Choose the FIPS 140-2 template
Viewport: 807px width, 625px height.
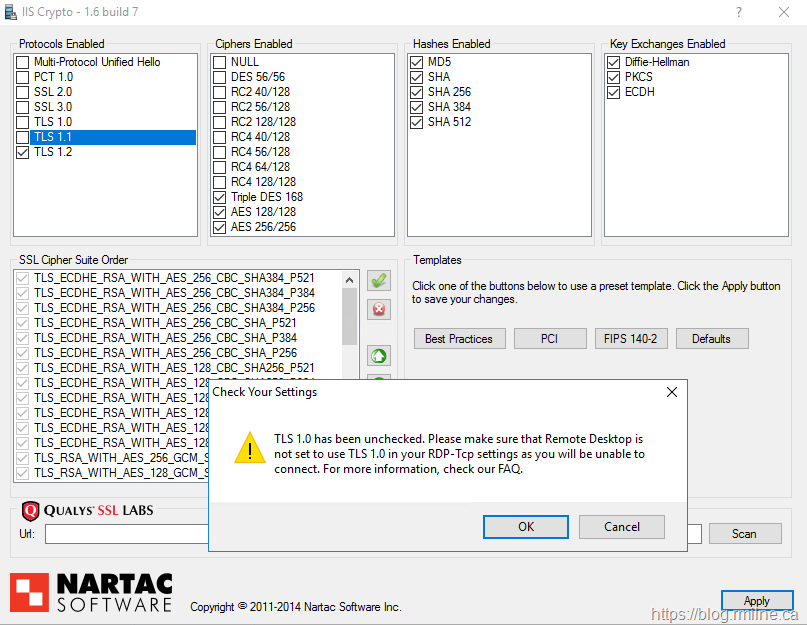pyautogui.click(x=630, y=339)
